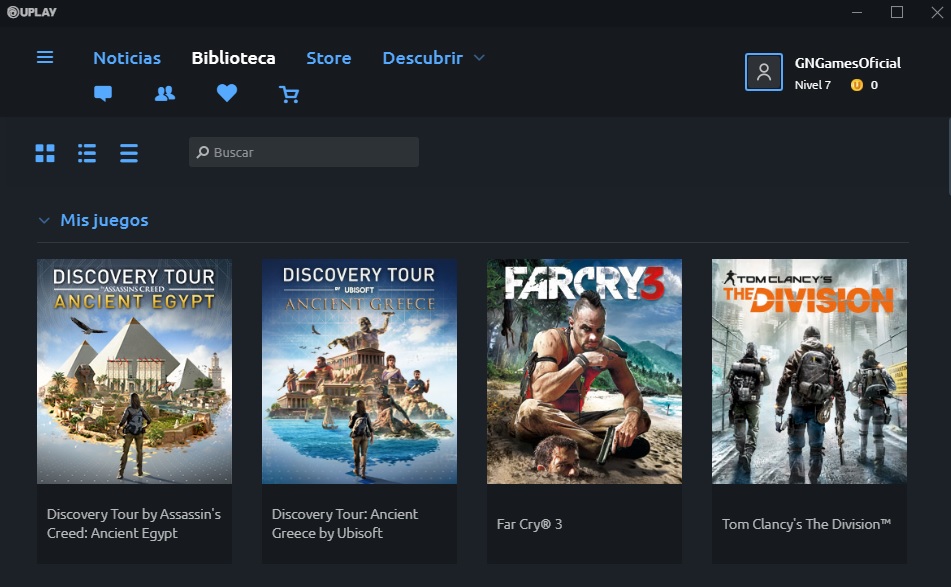951x587 pixels.
Task: Open the Store tab
Action: click(329, 58)
